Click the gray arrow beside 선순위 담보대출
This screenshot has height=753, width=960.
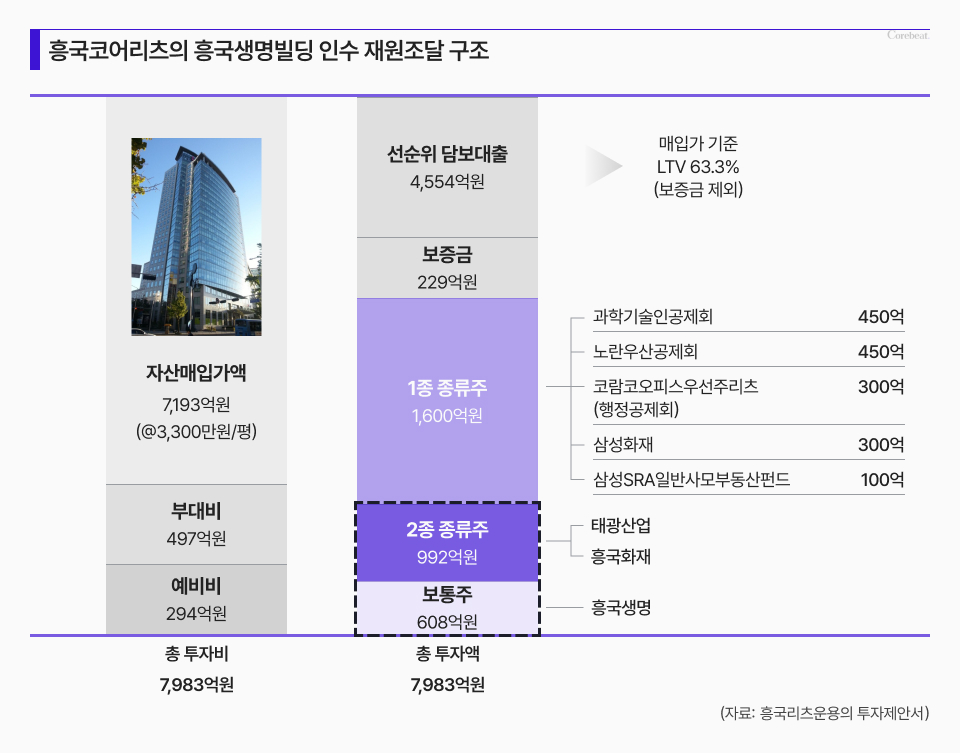coord(605,167)
